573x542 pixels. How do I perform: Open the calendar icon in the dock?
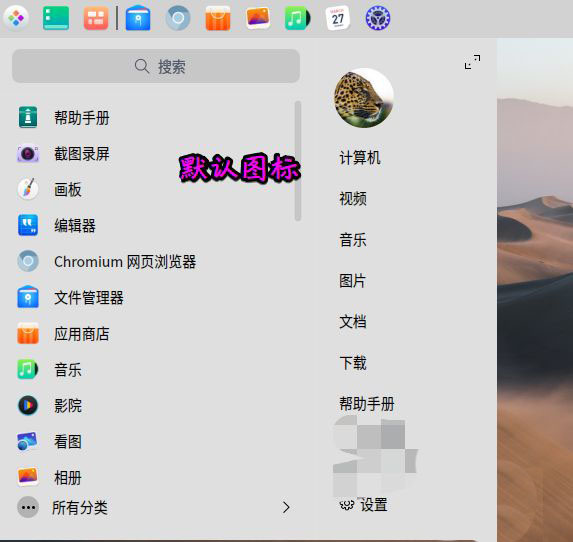[x=337, y=18]
